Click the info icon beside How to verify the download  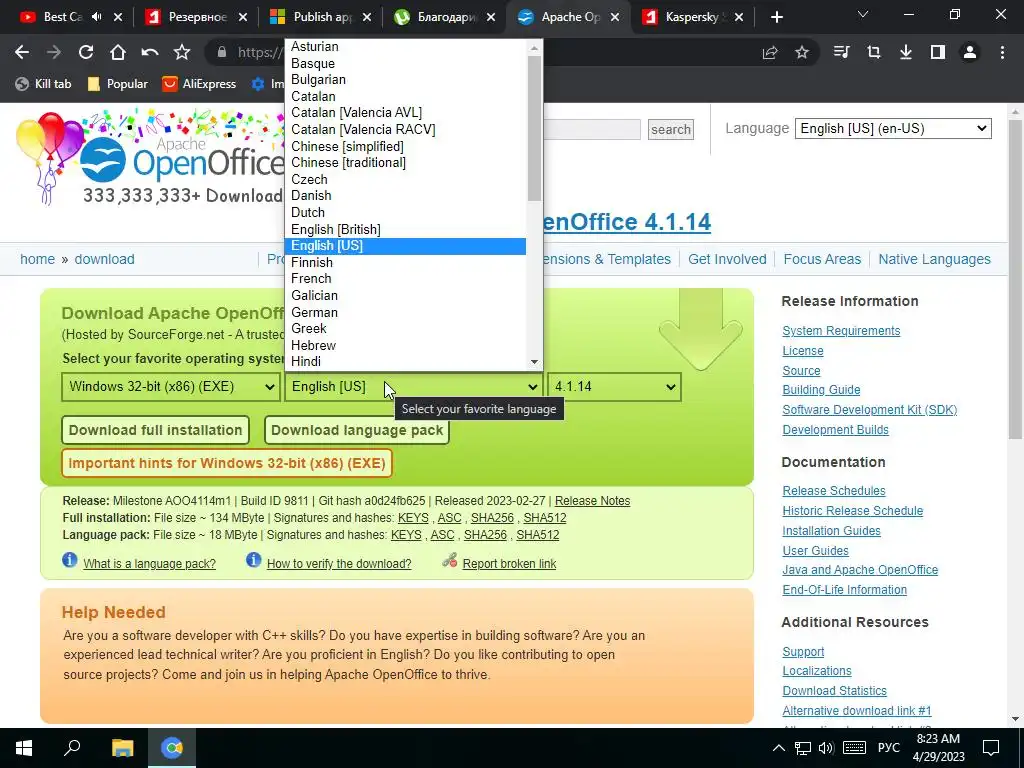coord(253,560)
